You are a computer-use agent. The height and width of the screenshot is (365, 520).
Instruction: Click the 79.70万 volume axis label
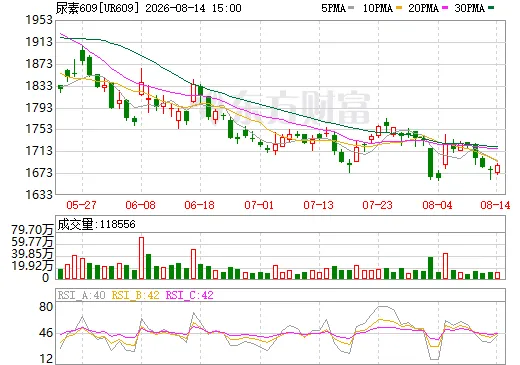32,230
